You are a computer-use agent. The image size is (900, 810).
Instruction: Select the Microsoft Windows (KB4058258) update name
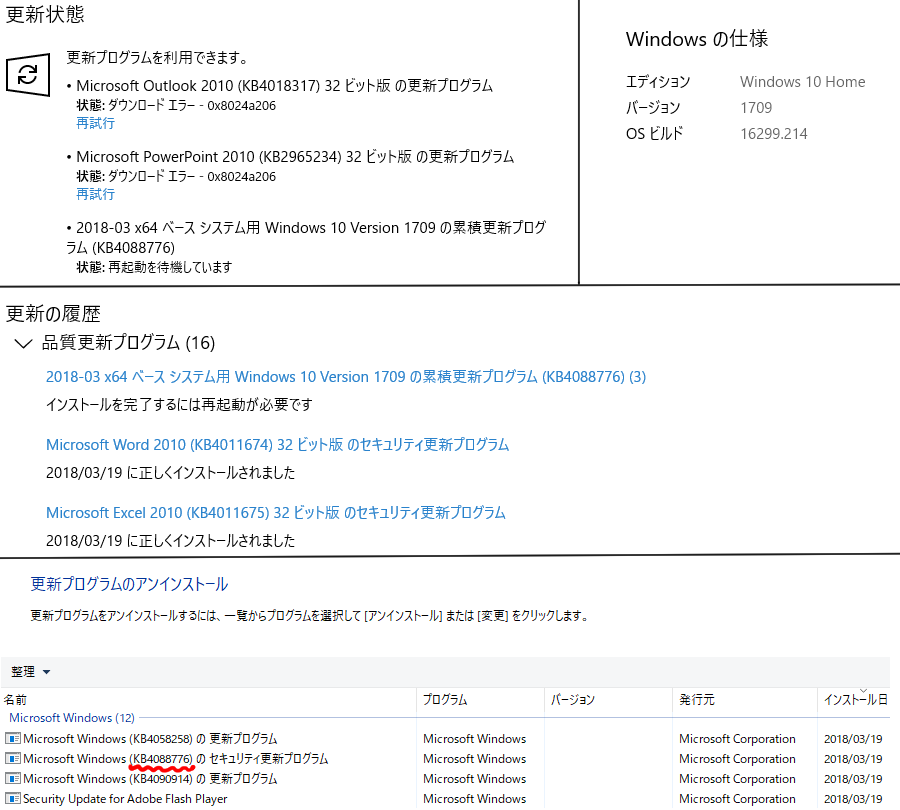pos(150,739)
